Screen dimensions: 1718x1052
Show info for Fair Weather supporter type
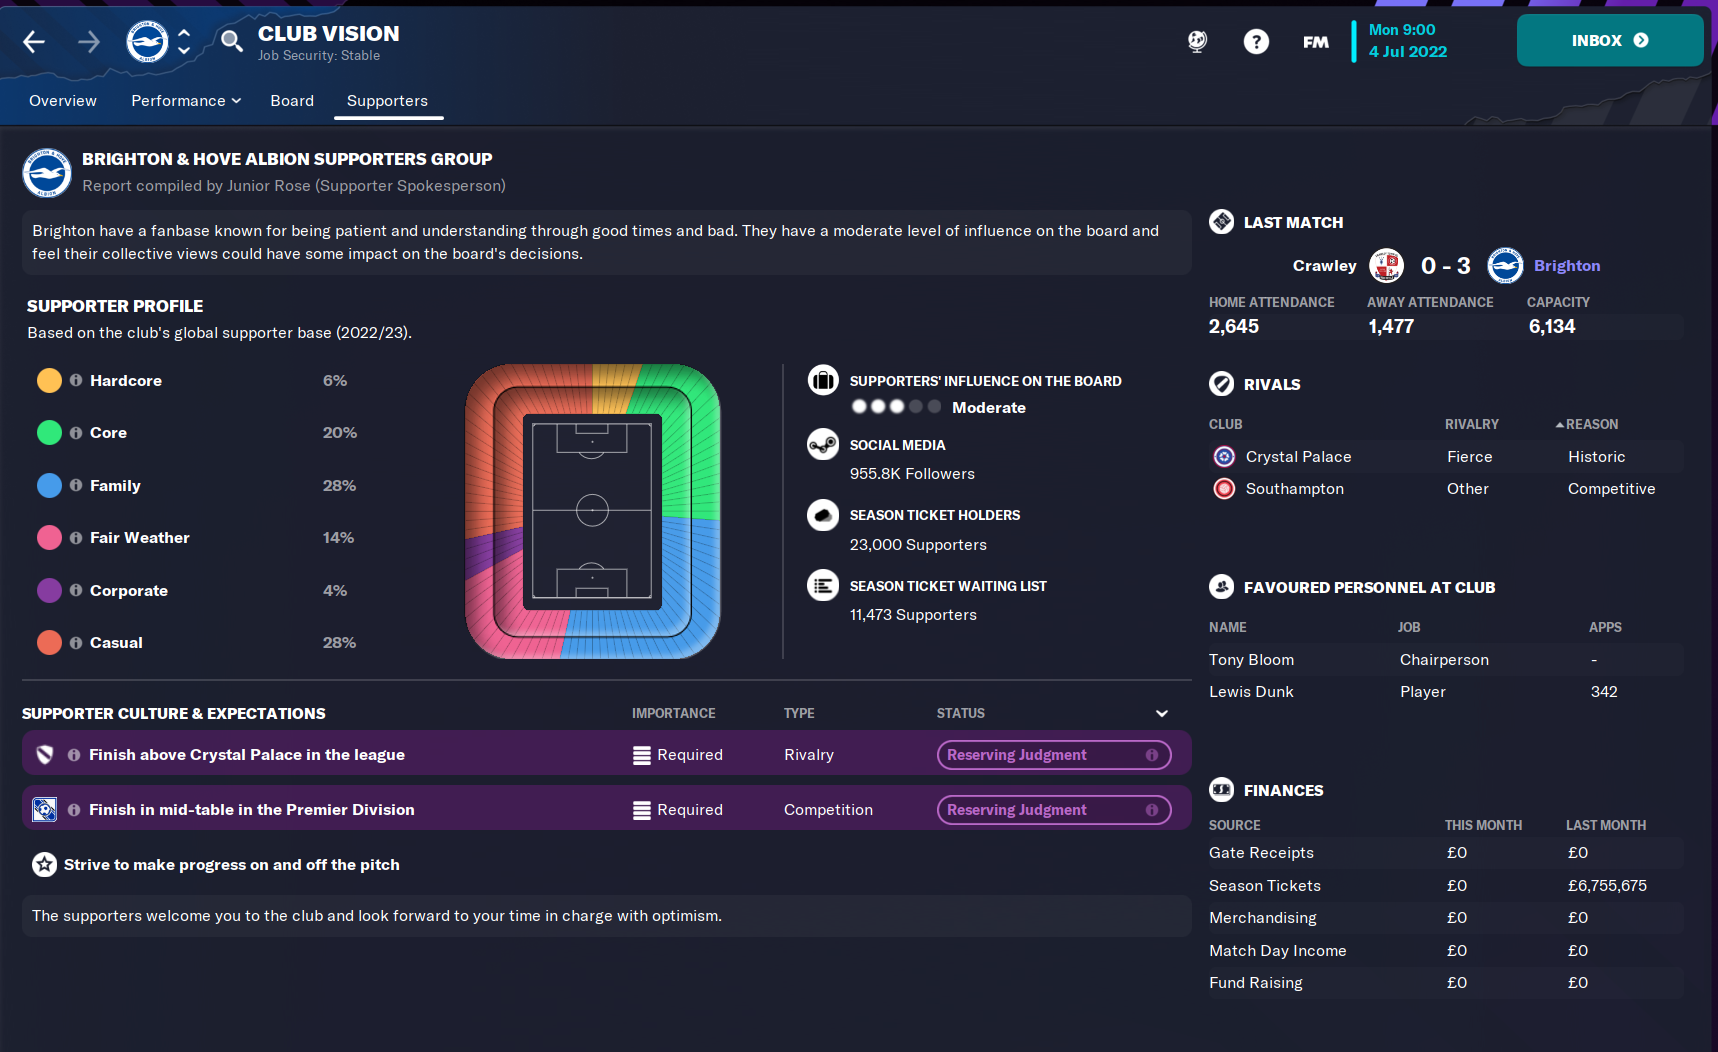(76, 537)
